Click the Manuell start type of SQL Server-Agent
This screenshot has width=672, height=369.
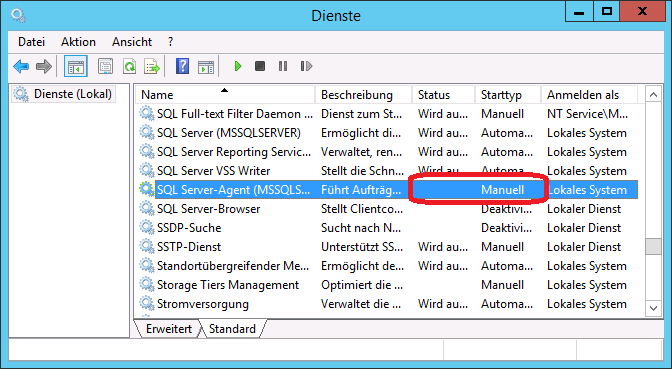tap(502, 189)
